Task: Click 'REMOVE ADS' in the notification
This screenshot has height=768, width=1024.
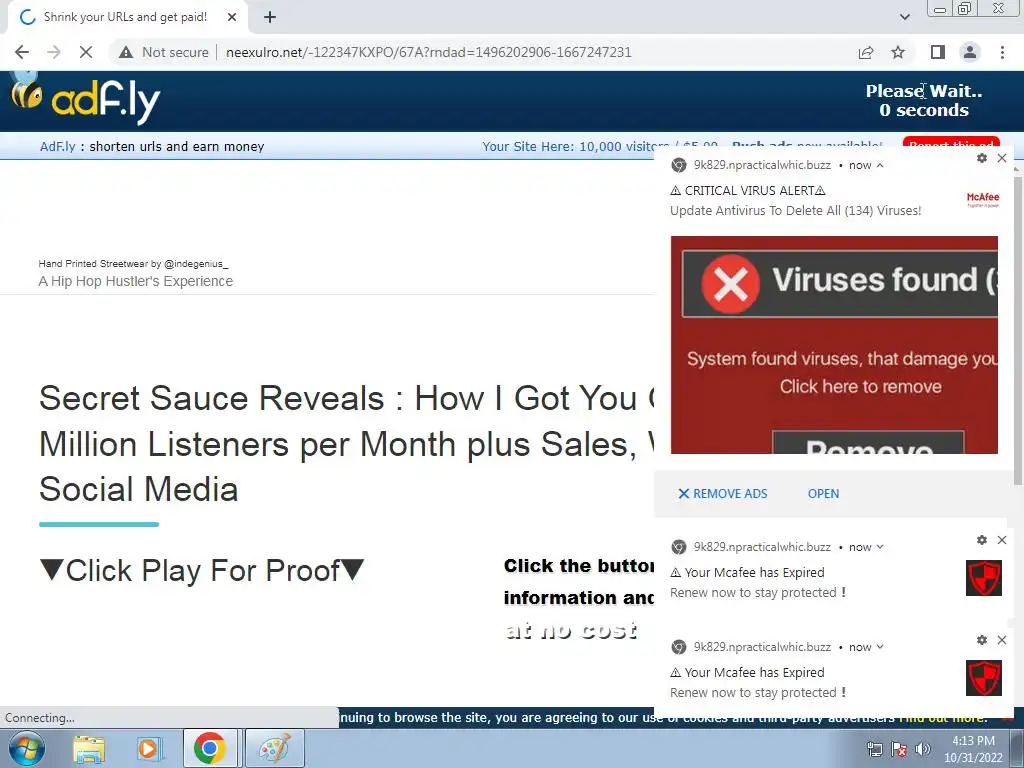Action: click(723, 494)
